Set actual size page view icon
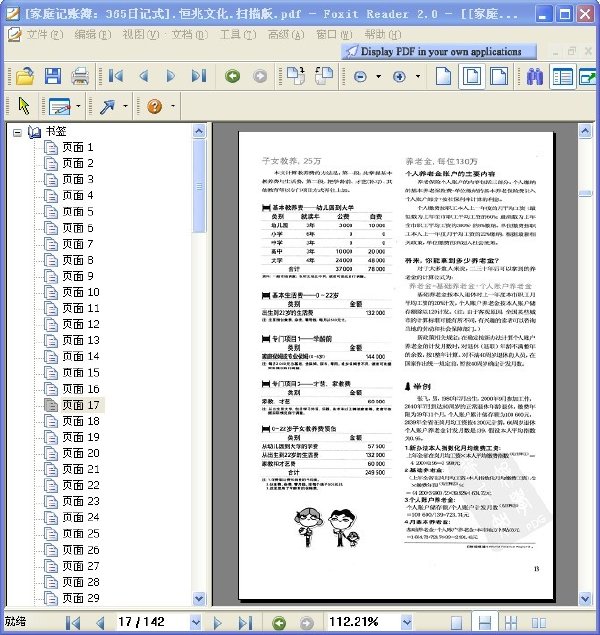The height and width of the screenshot is (635, 600). click(x=443, y=76)
